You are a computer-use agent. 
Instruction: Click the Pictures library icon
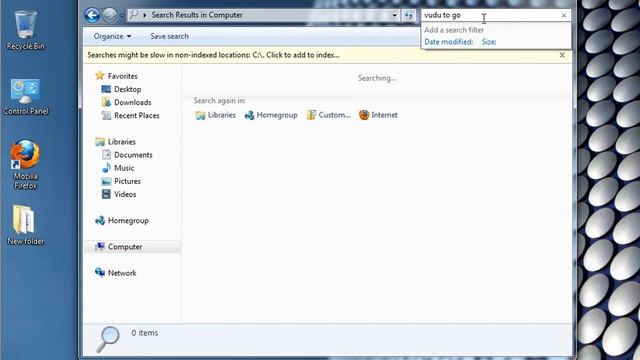coord(106,181)
